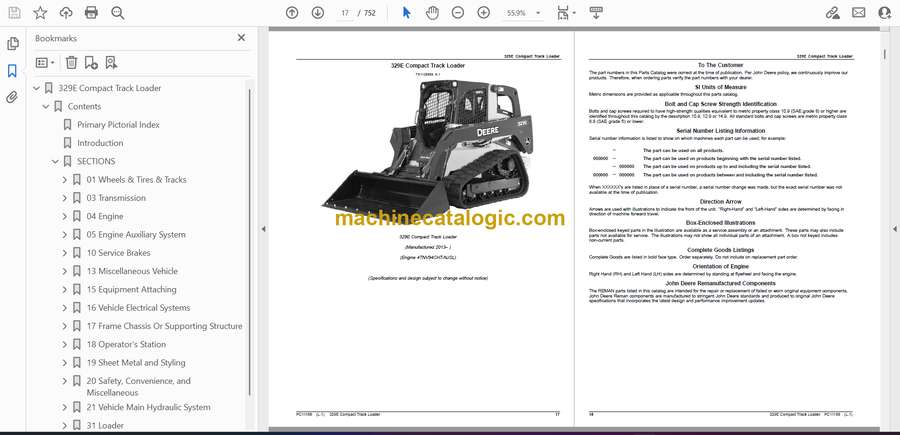Jump to Primary Pictorial Index bookmark
900x435 pixels.
pos(118,125)
